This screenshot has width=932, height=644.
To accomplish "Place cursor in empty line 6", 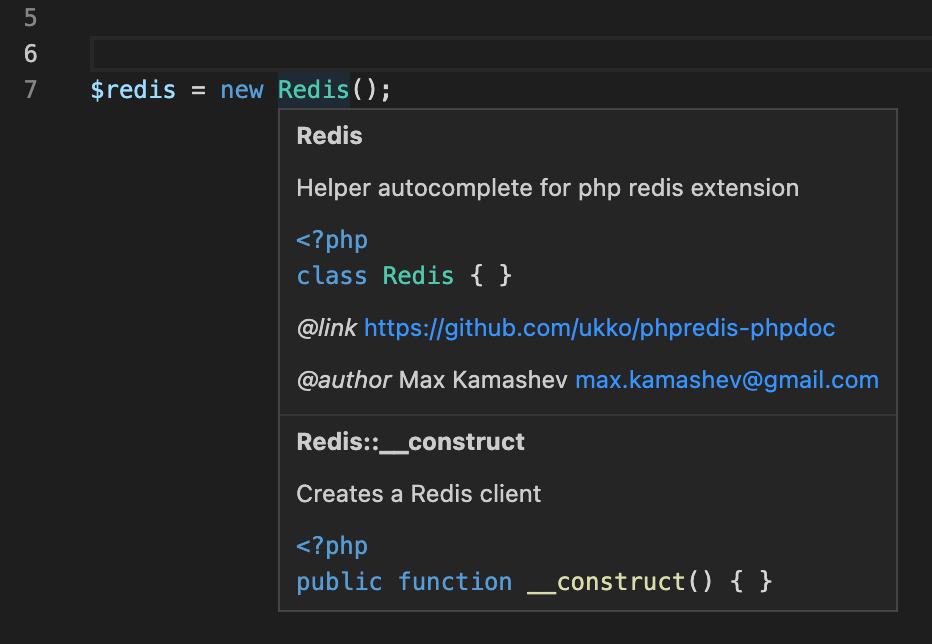I will (511, 54).
